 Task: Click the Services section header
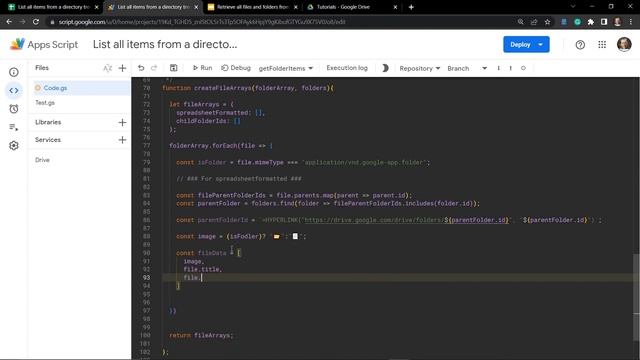pos(48,140)
